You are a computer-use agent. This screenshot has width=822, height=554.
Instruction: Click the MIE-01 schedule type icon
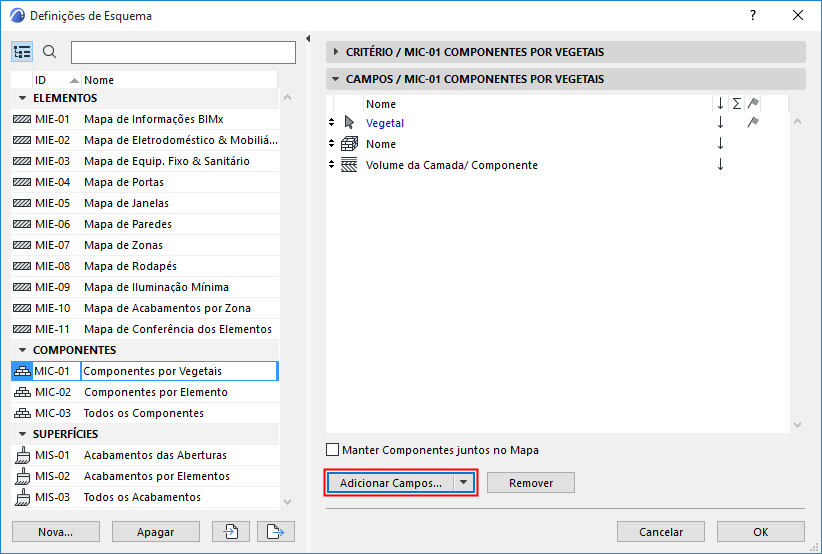point(22,120)
